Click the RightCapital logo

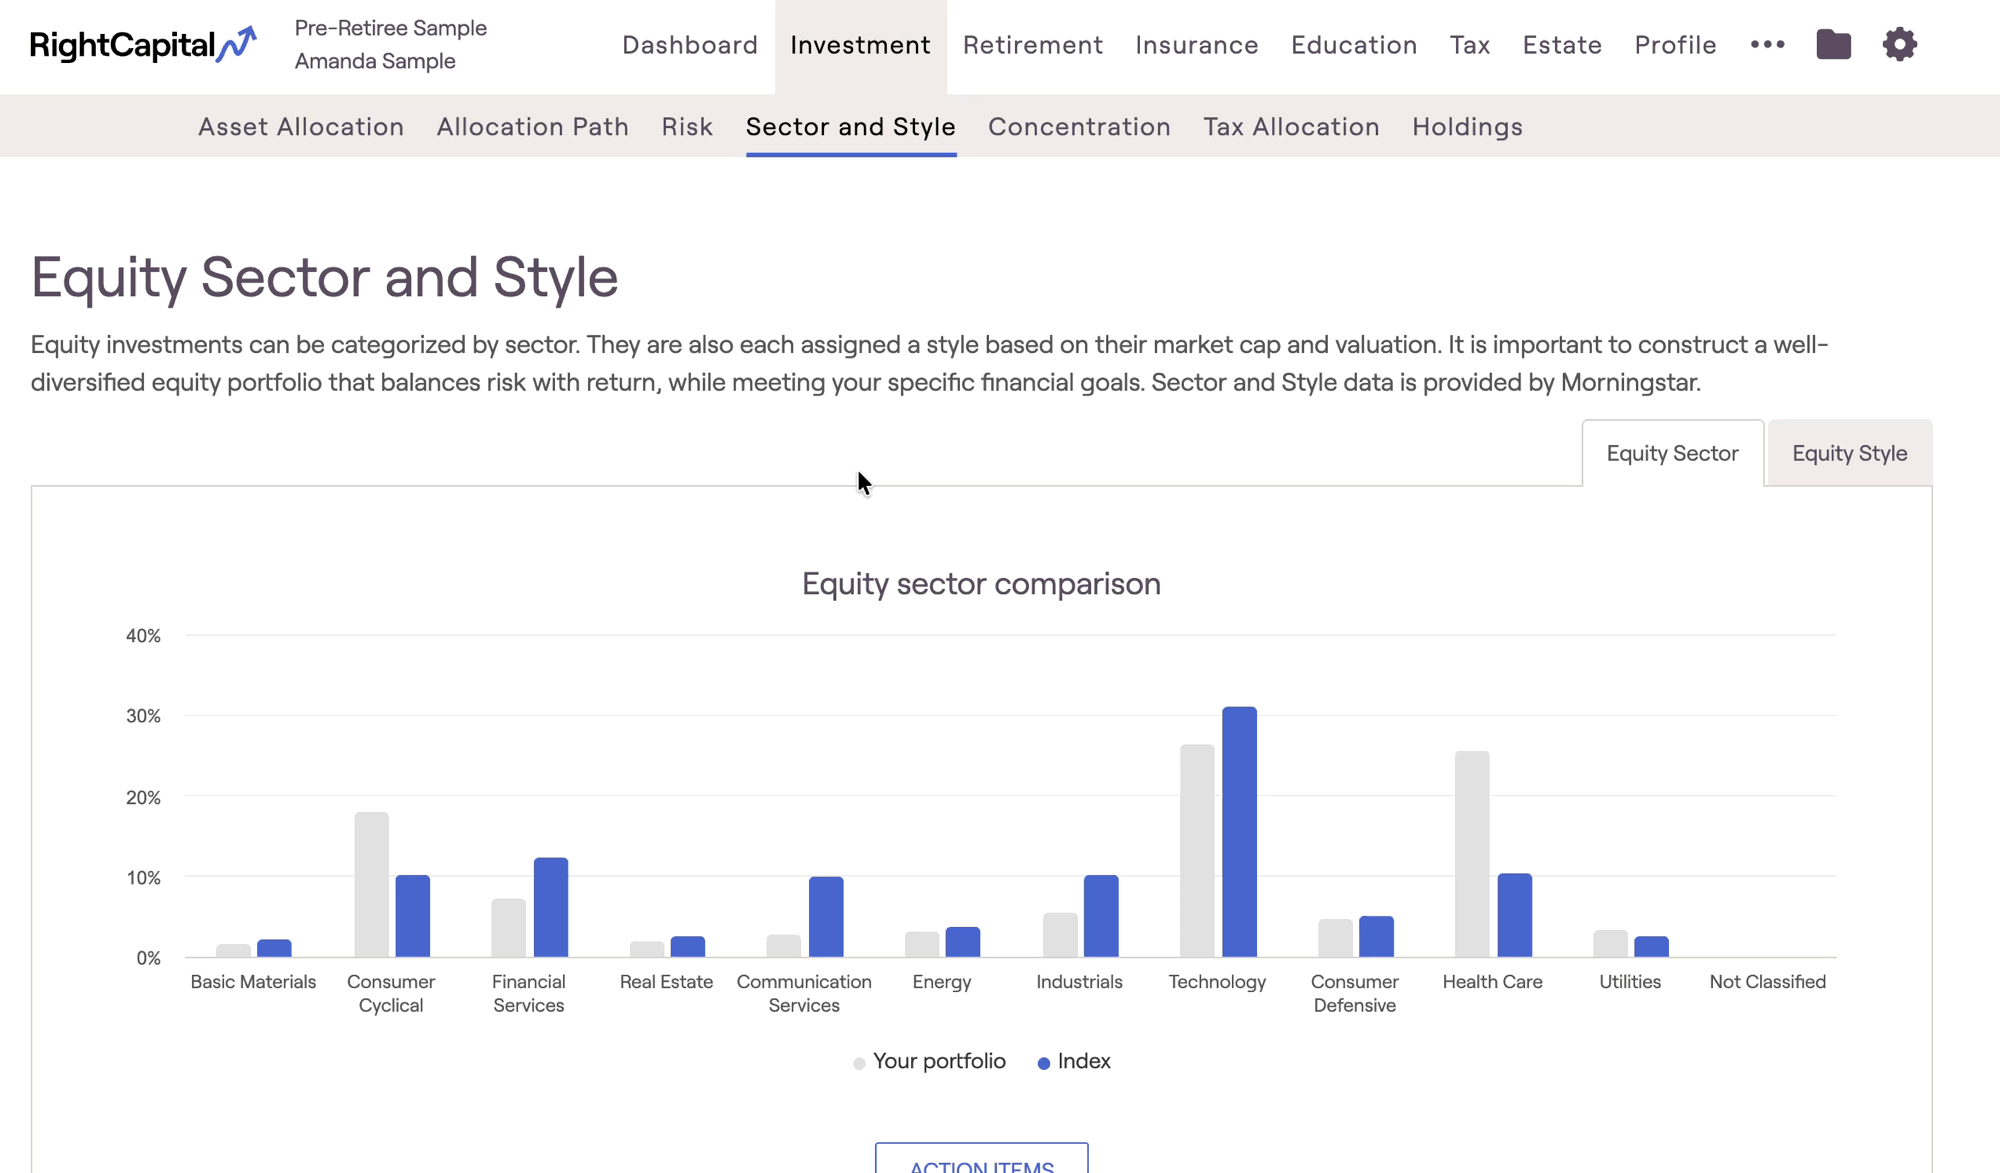(143, 45)
